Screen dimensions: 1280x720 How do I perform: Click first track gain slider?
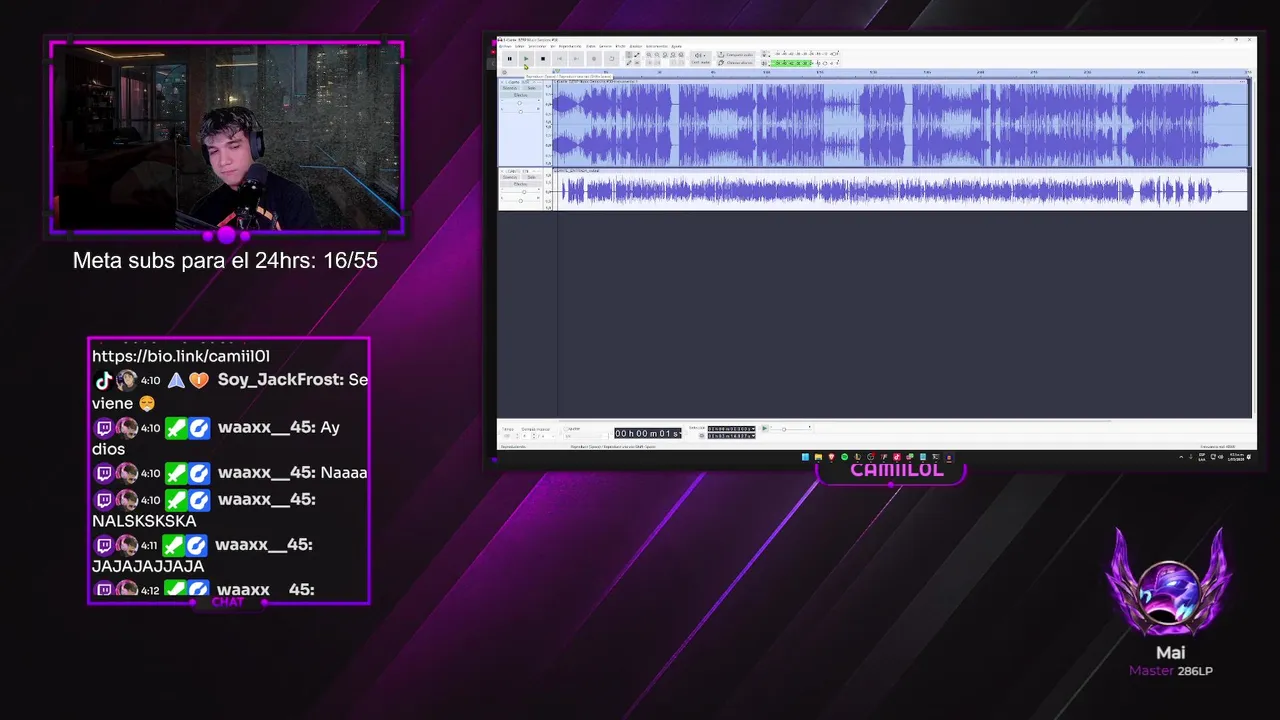click(x=520, y=103)
